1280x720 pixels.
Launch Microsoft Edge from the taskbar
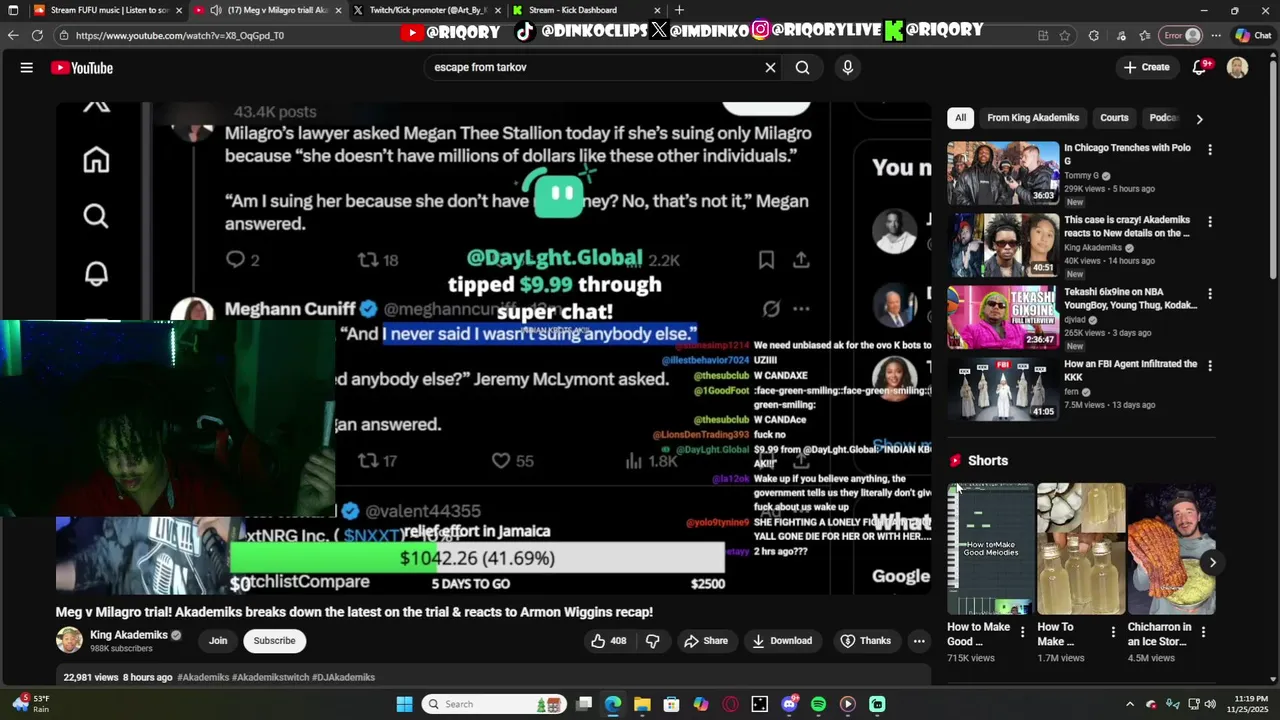tap(613, 704)
